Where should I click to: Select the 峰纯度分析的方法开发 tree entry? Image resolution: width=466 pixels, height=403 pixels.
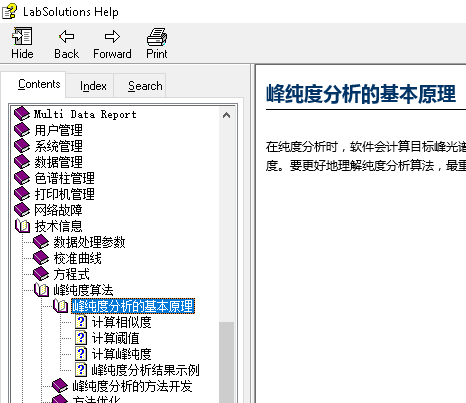point(132,386)
